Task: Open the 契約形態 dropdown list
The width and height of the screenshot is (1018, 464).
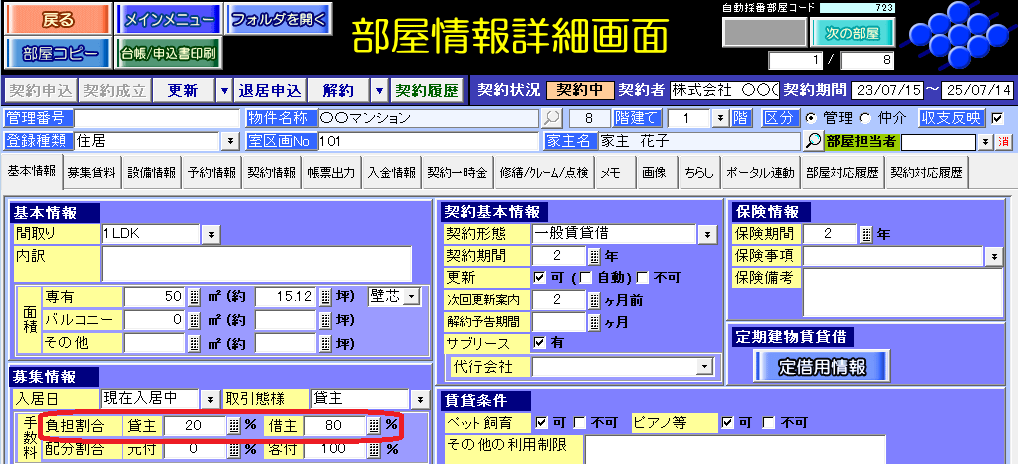Action: (708, 234)
